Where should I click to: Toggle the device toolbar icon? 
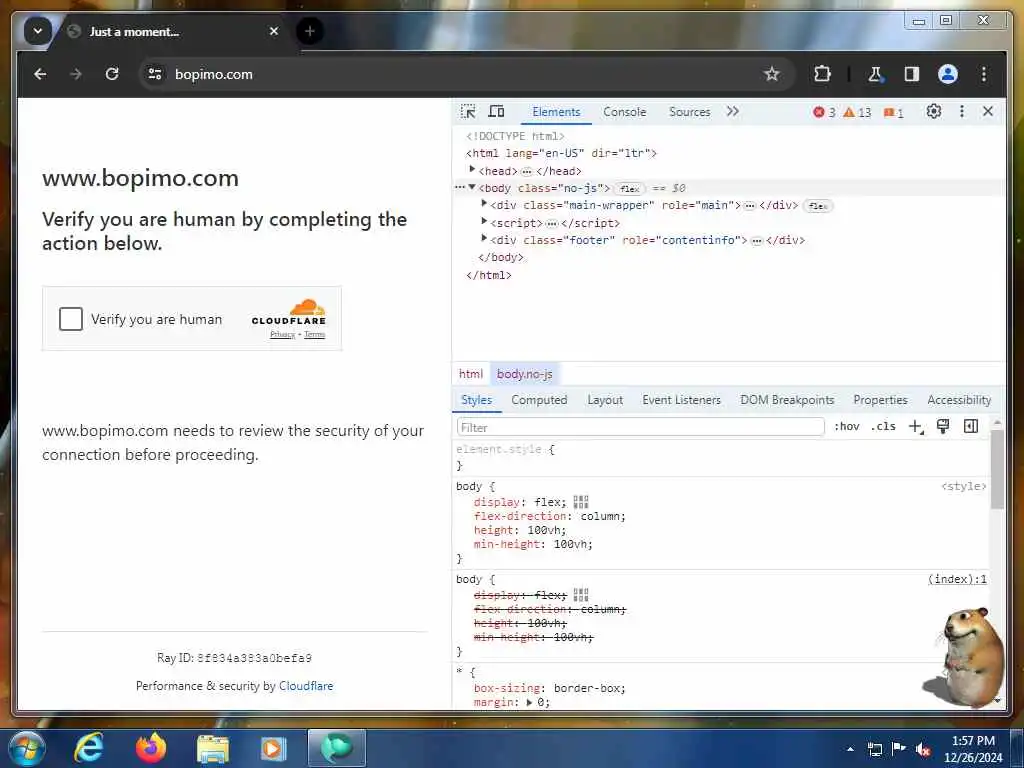tap(496, 112)
